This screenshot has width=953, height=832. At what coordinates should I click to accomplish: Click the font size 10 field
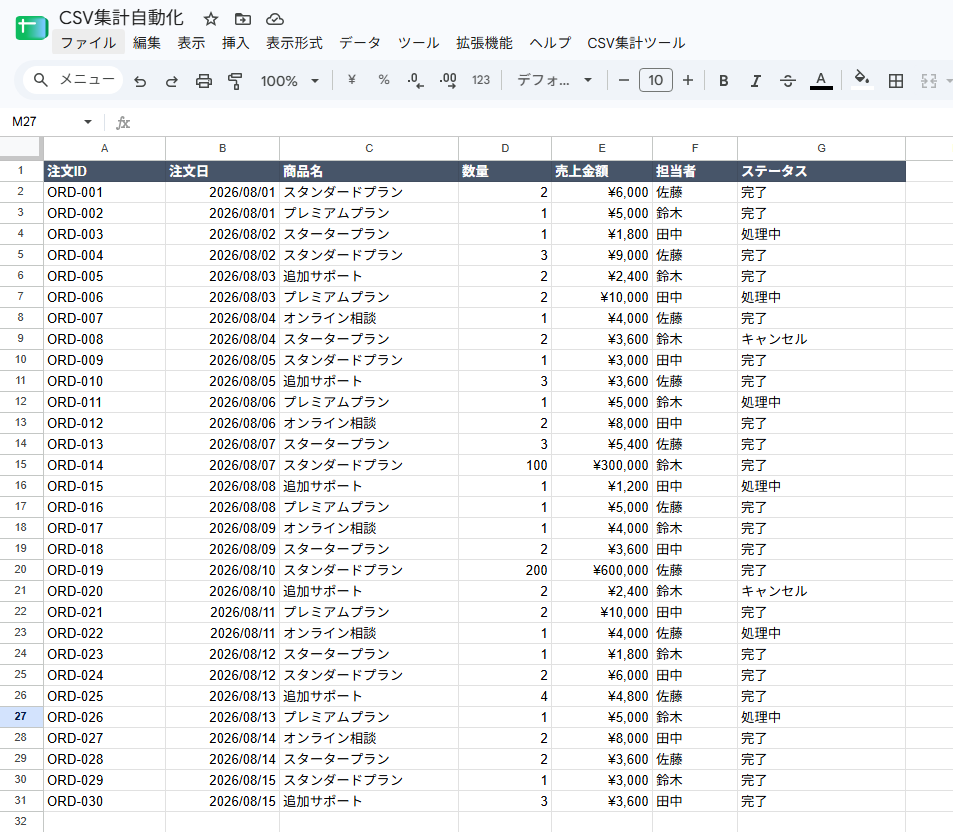pos(656,80)
